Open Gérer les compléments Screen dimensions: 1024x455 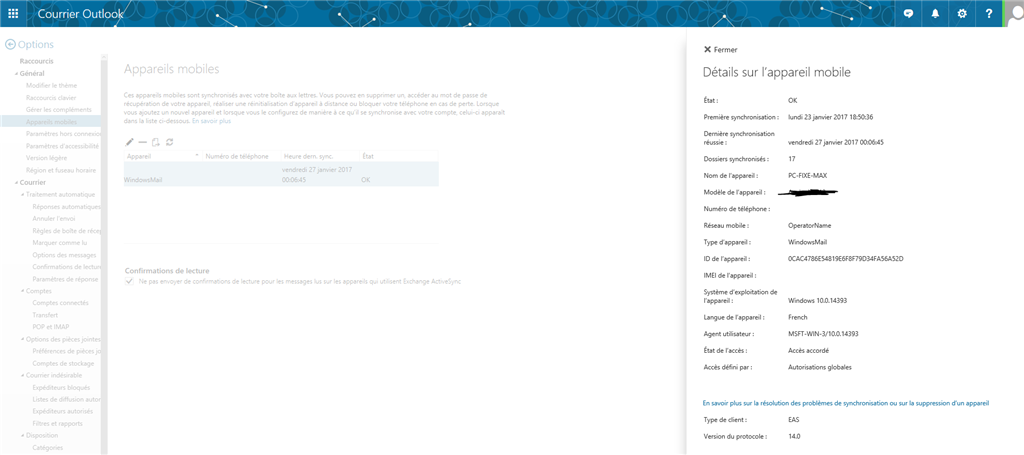coord(59,110)
